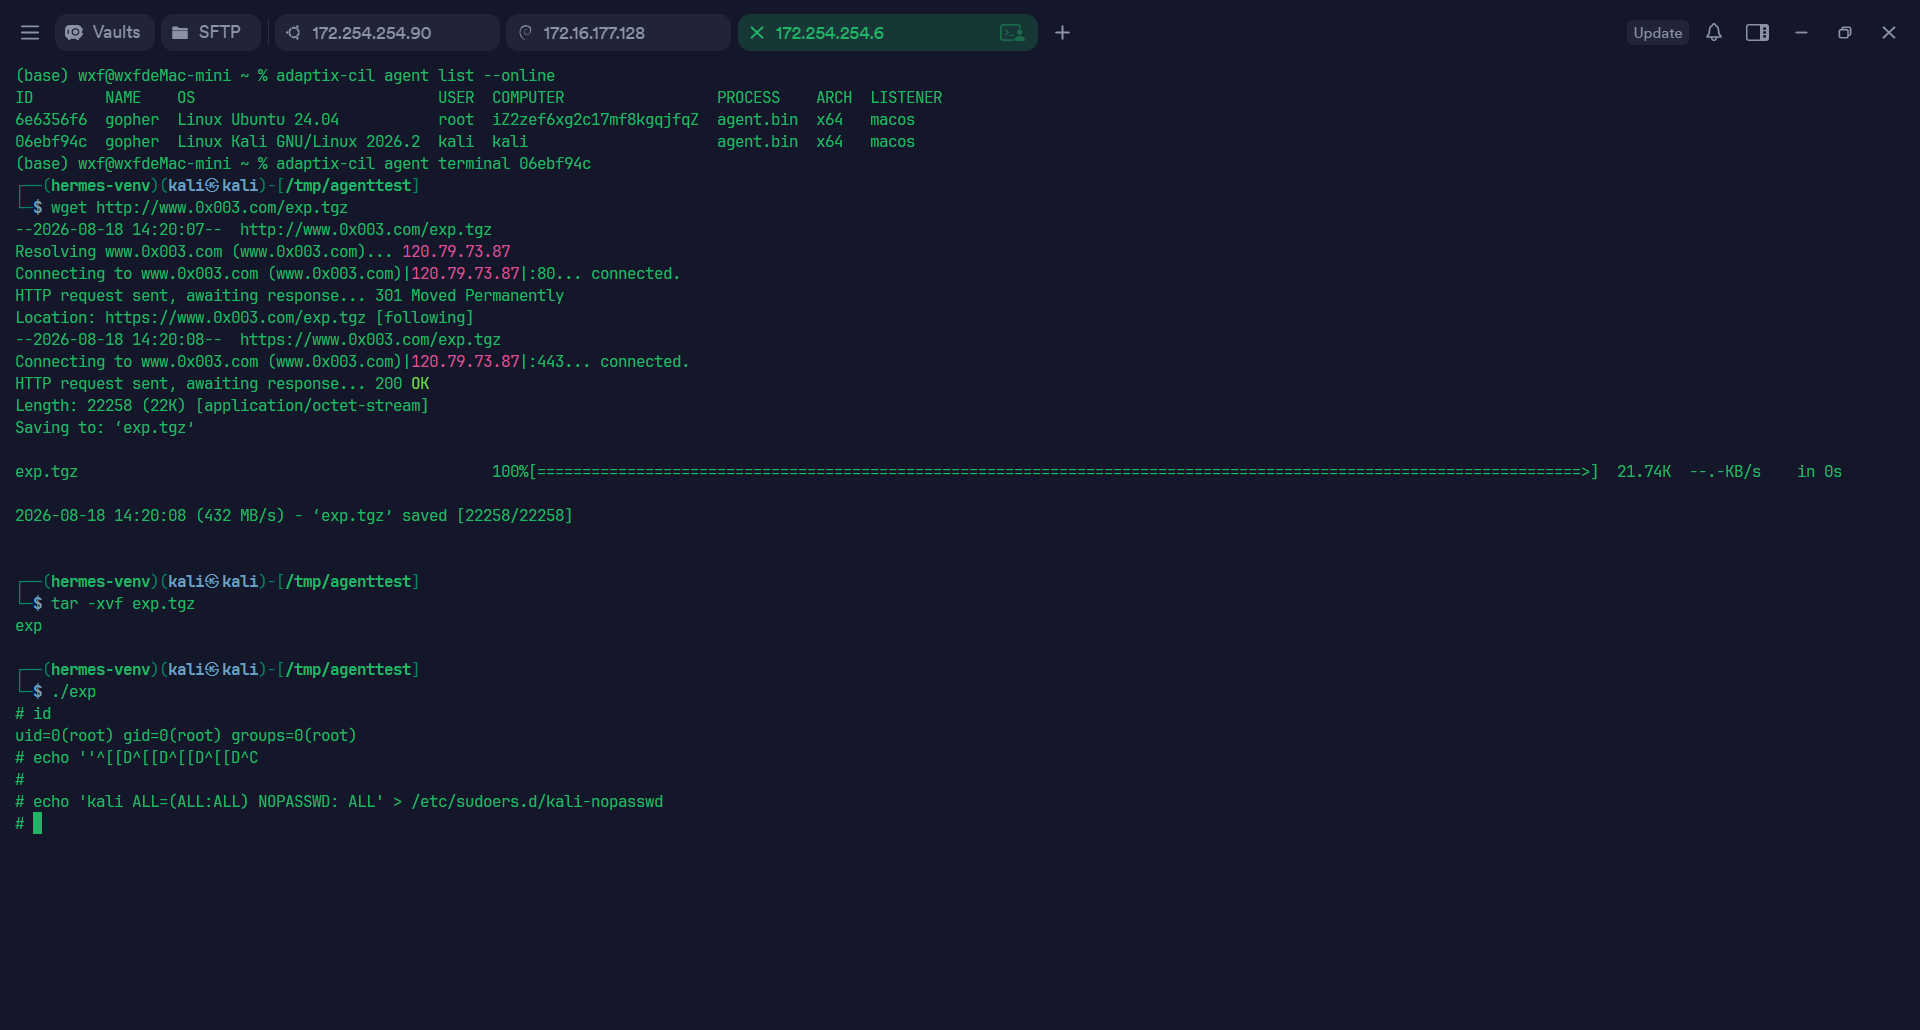
Task: Switch to the 172.254.254.90 tab
Action: click(387, 33)
